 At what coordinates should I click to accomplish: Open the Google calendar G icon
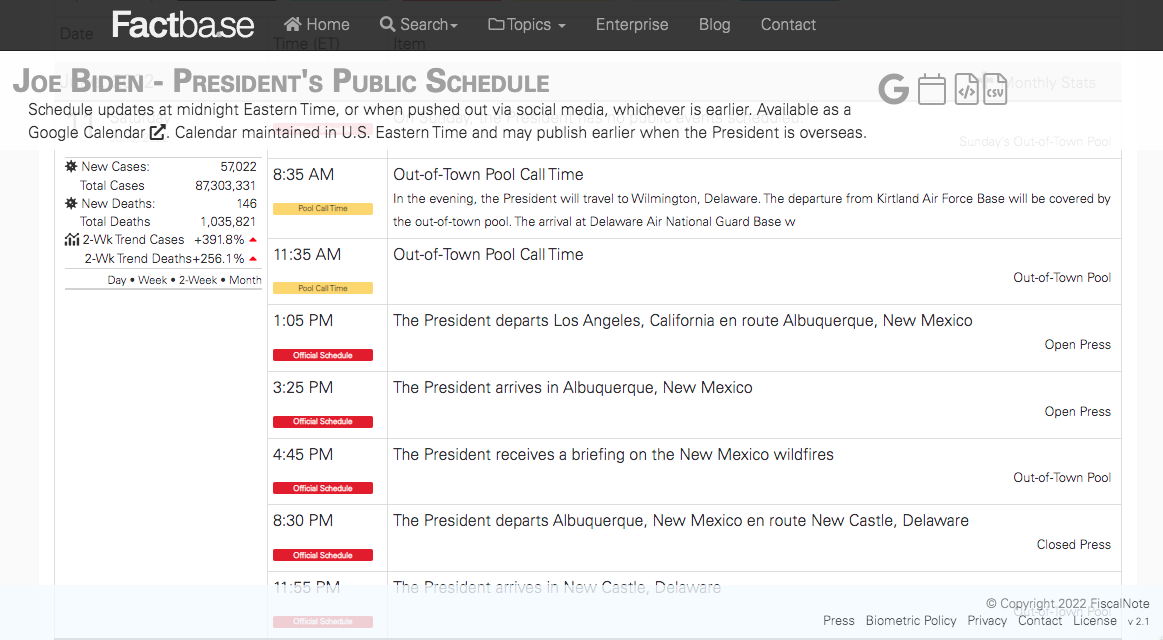coord(893,89)
